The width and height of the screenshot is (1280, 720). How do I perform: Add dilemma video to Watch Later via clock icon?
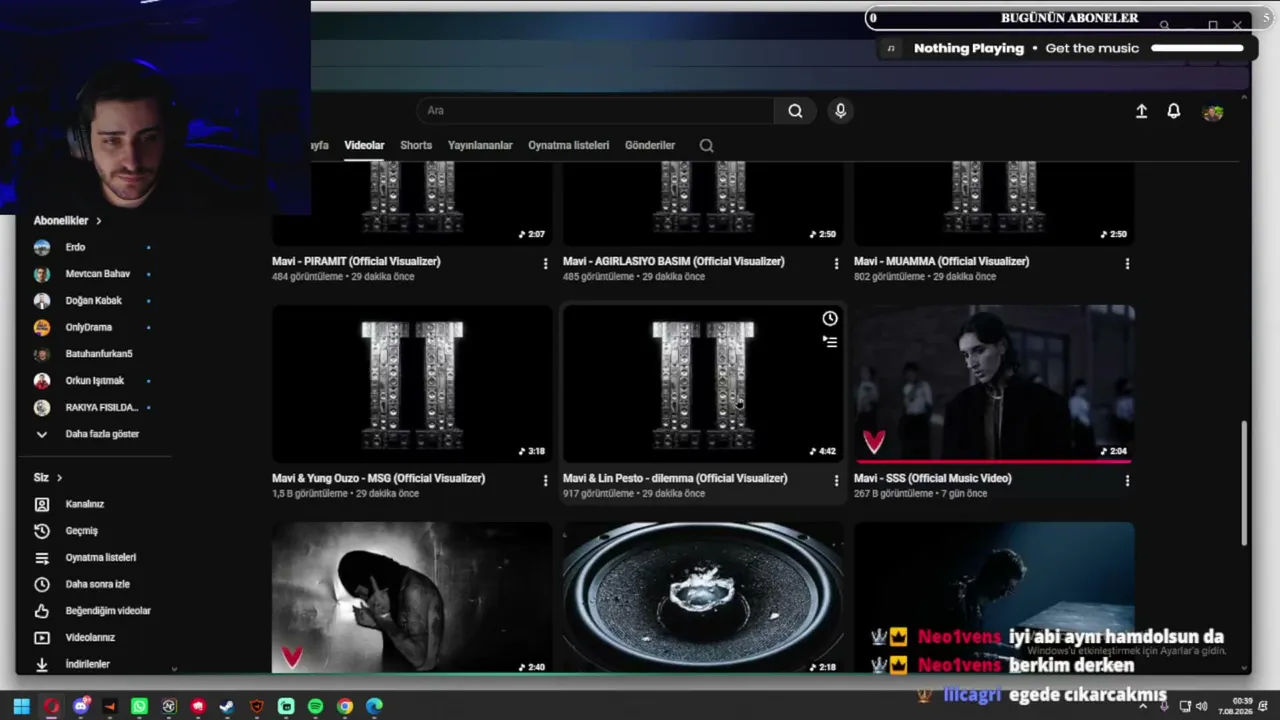[830, 319]
